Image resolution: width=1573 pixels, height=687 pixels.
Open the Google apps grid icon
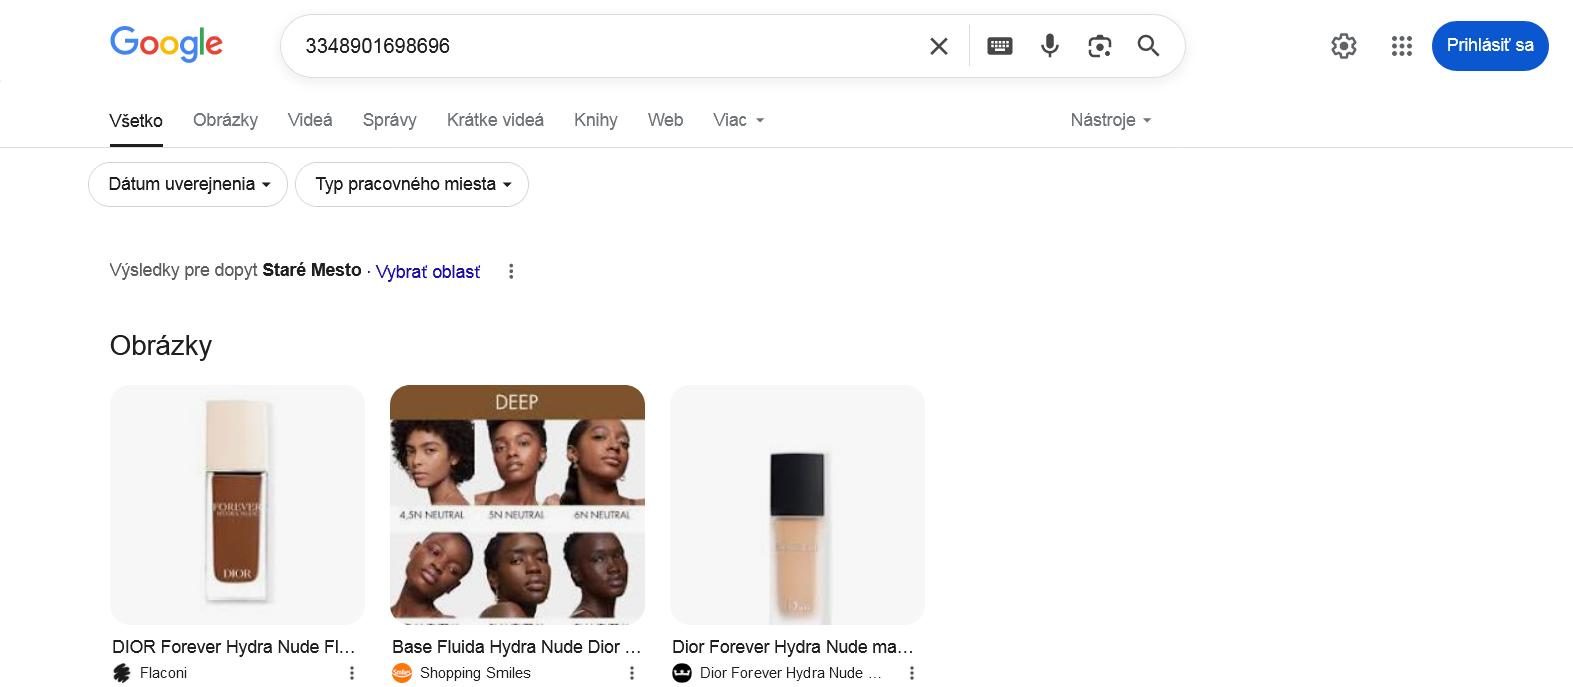tap(1401, 46)
